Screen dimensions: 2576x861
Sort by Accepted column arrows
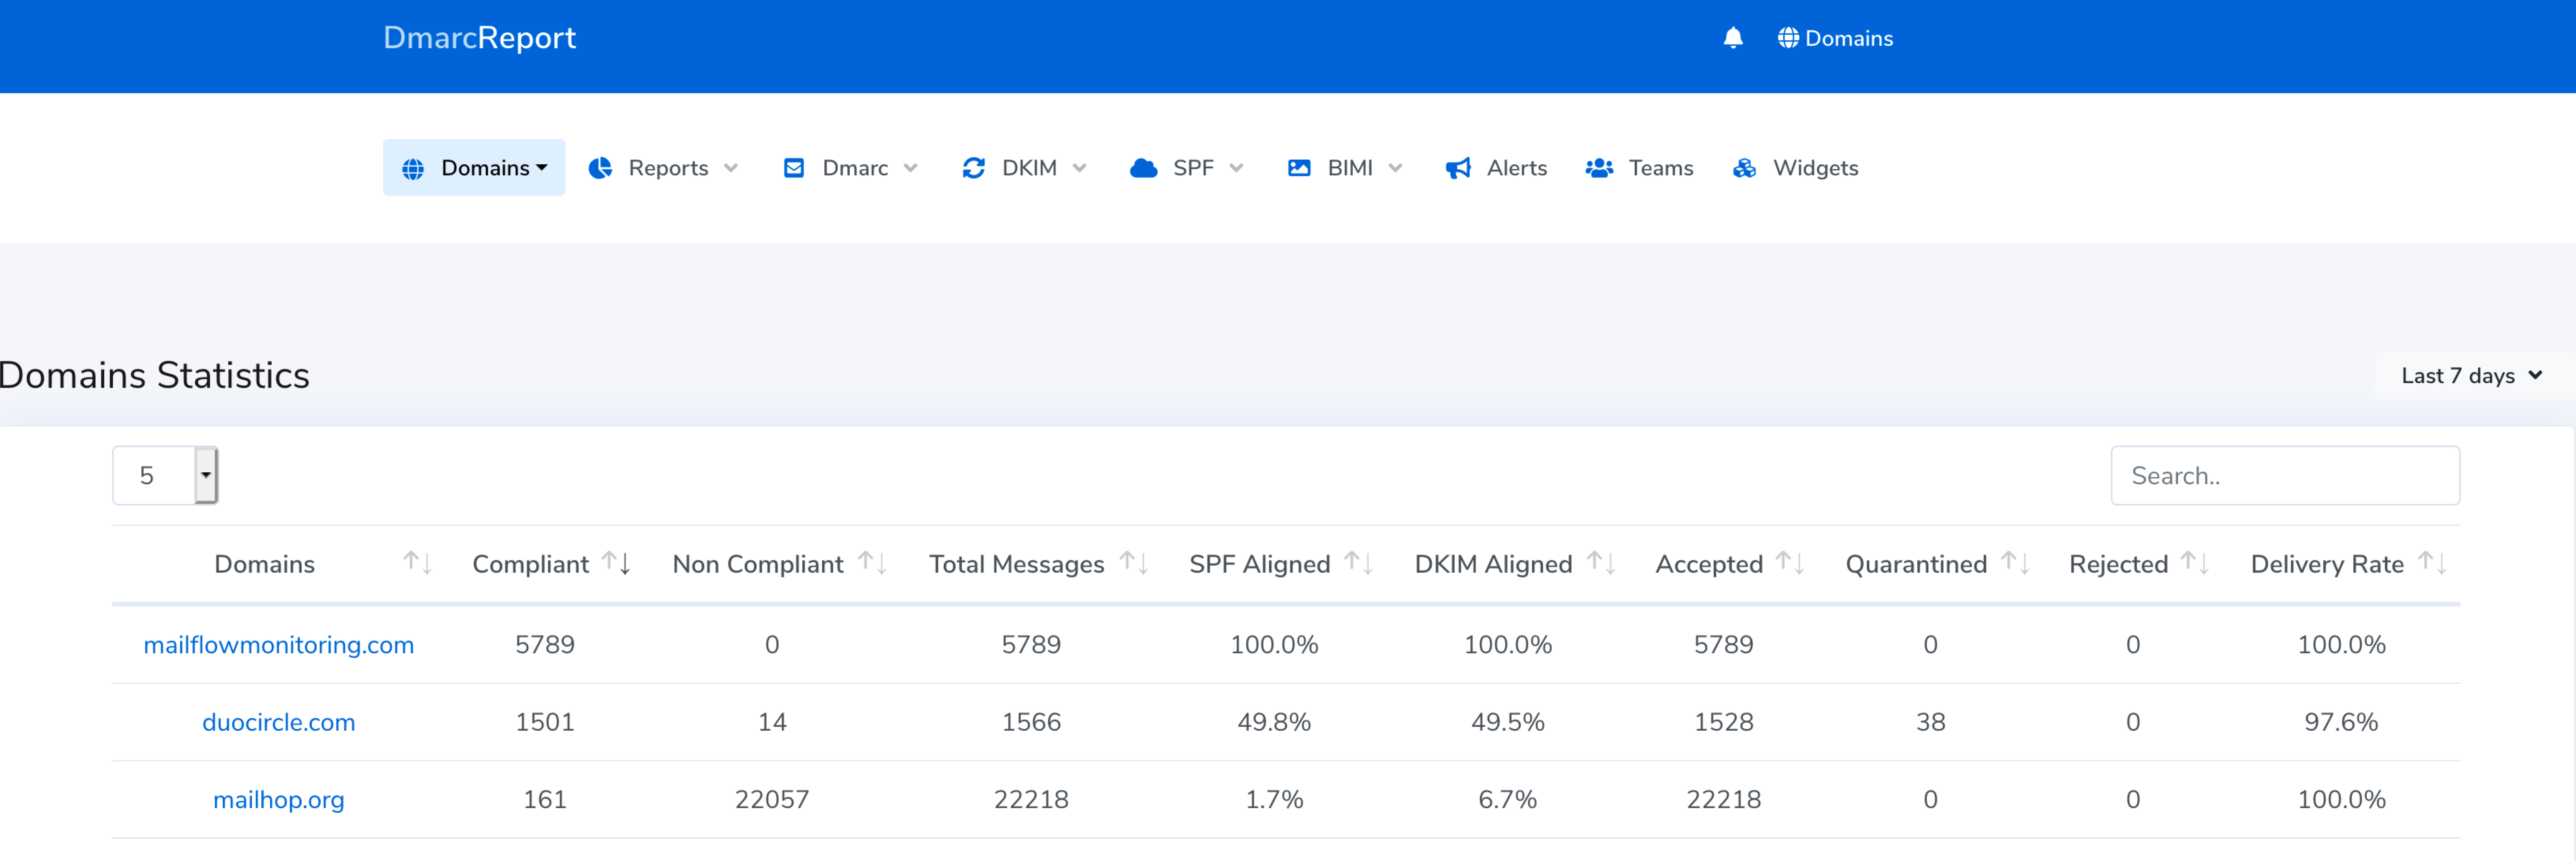1790,563
